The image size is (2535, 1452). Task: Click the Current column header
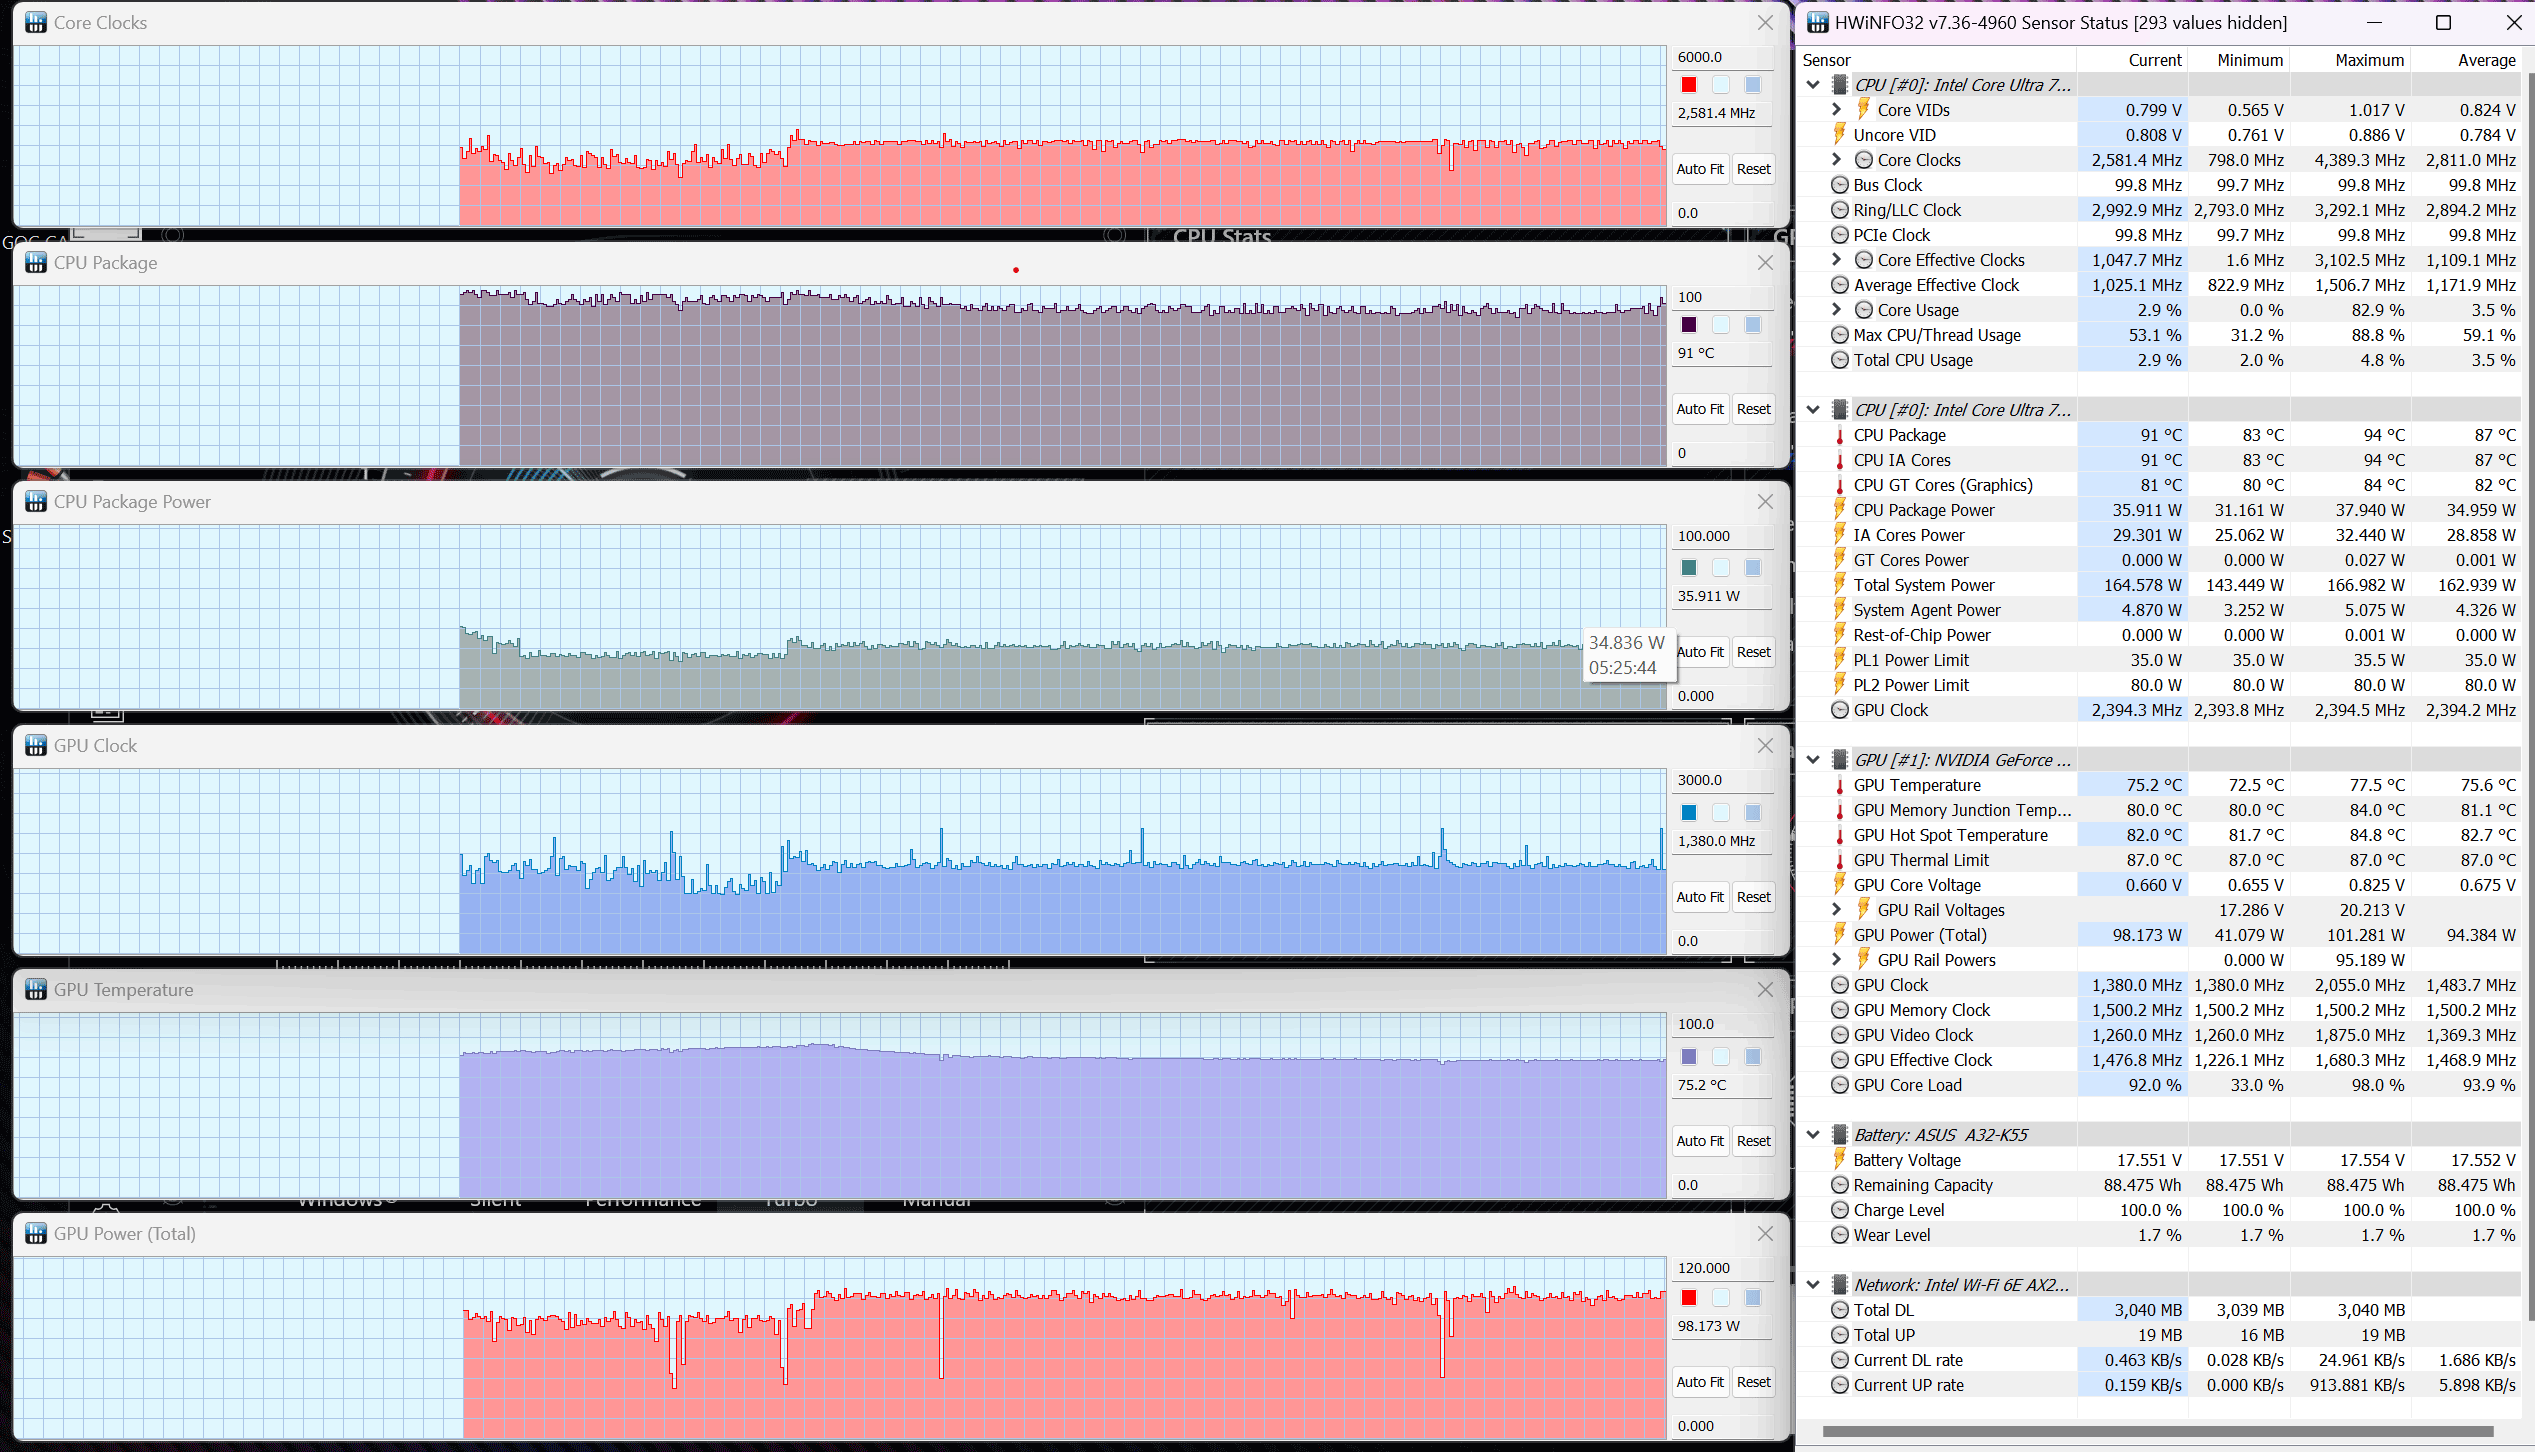(2133, 60)
